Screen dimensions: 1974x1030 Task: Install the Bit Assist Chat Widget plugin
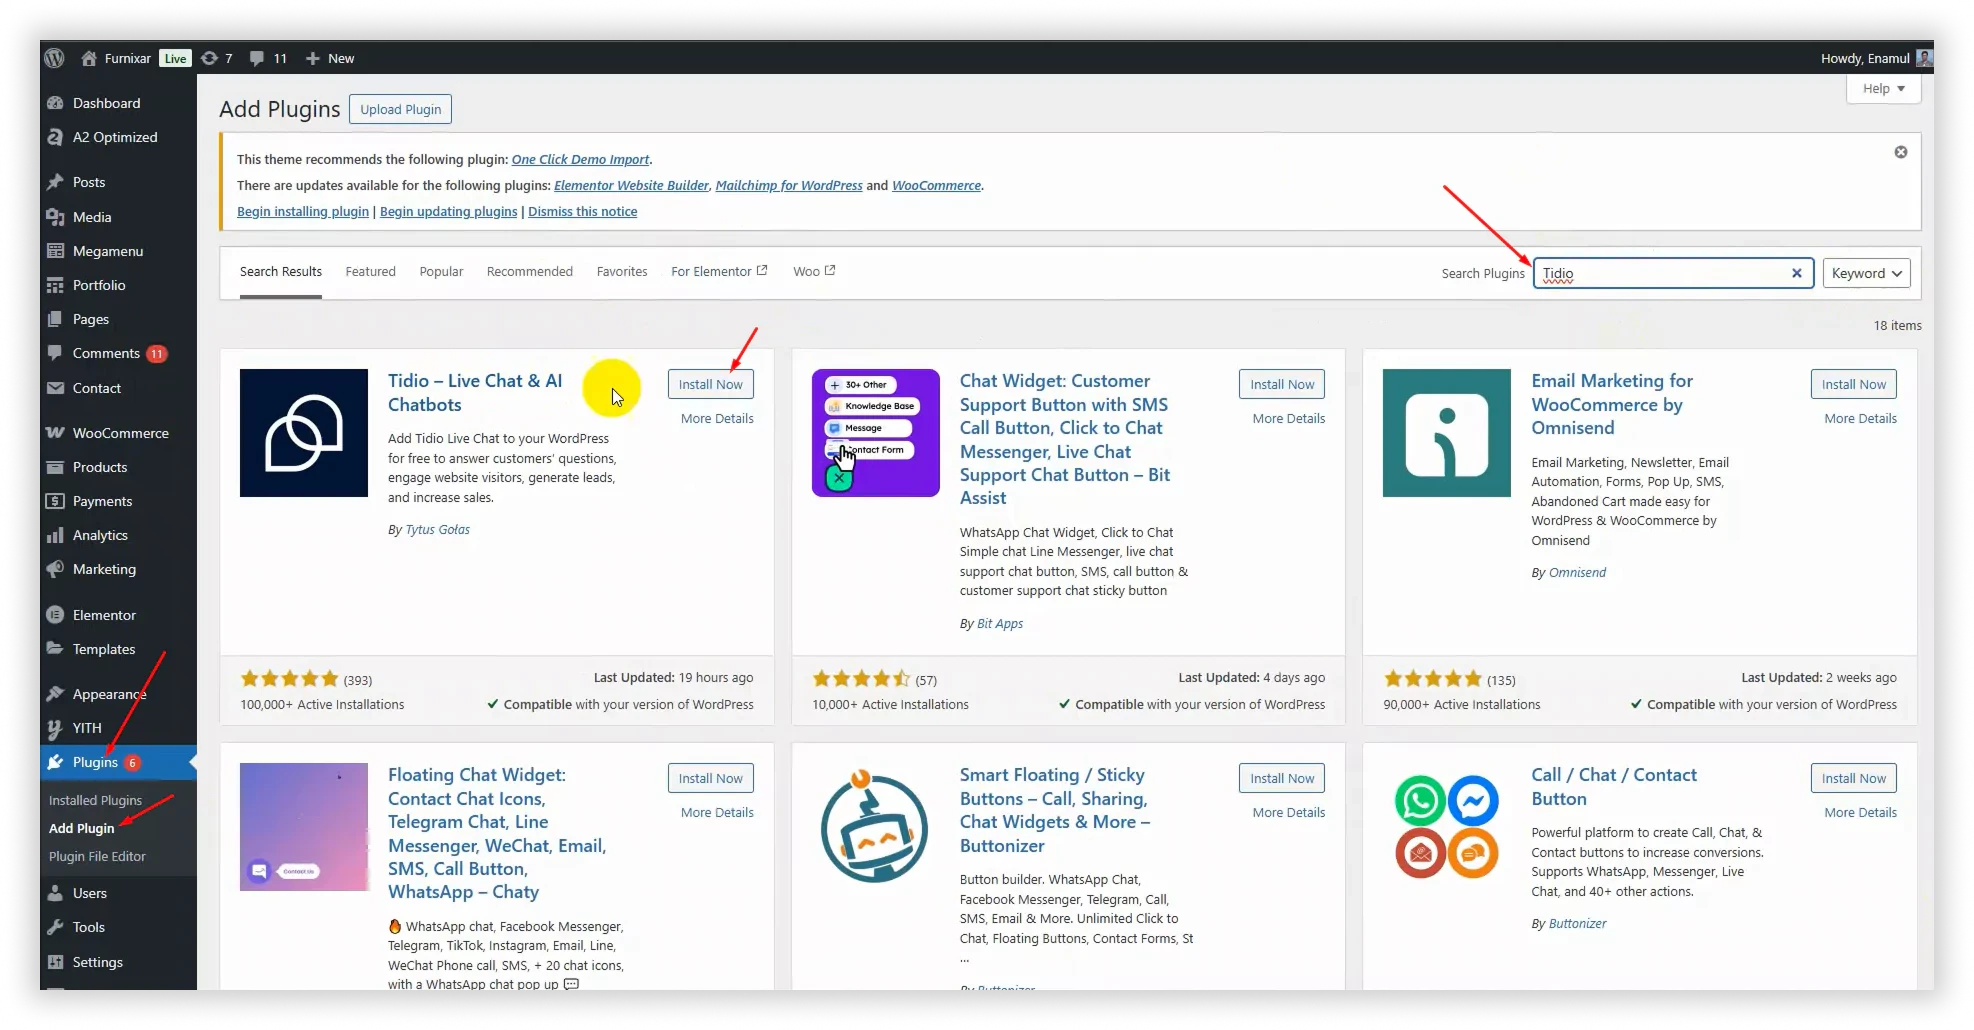1282,384
